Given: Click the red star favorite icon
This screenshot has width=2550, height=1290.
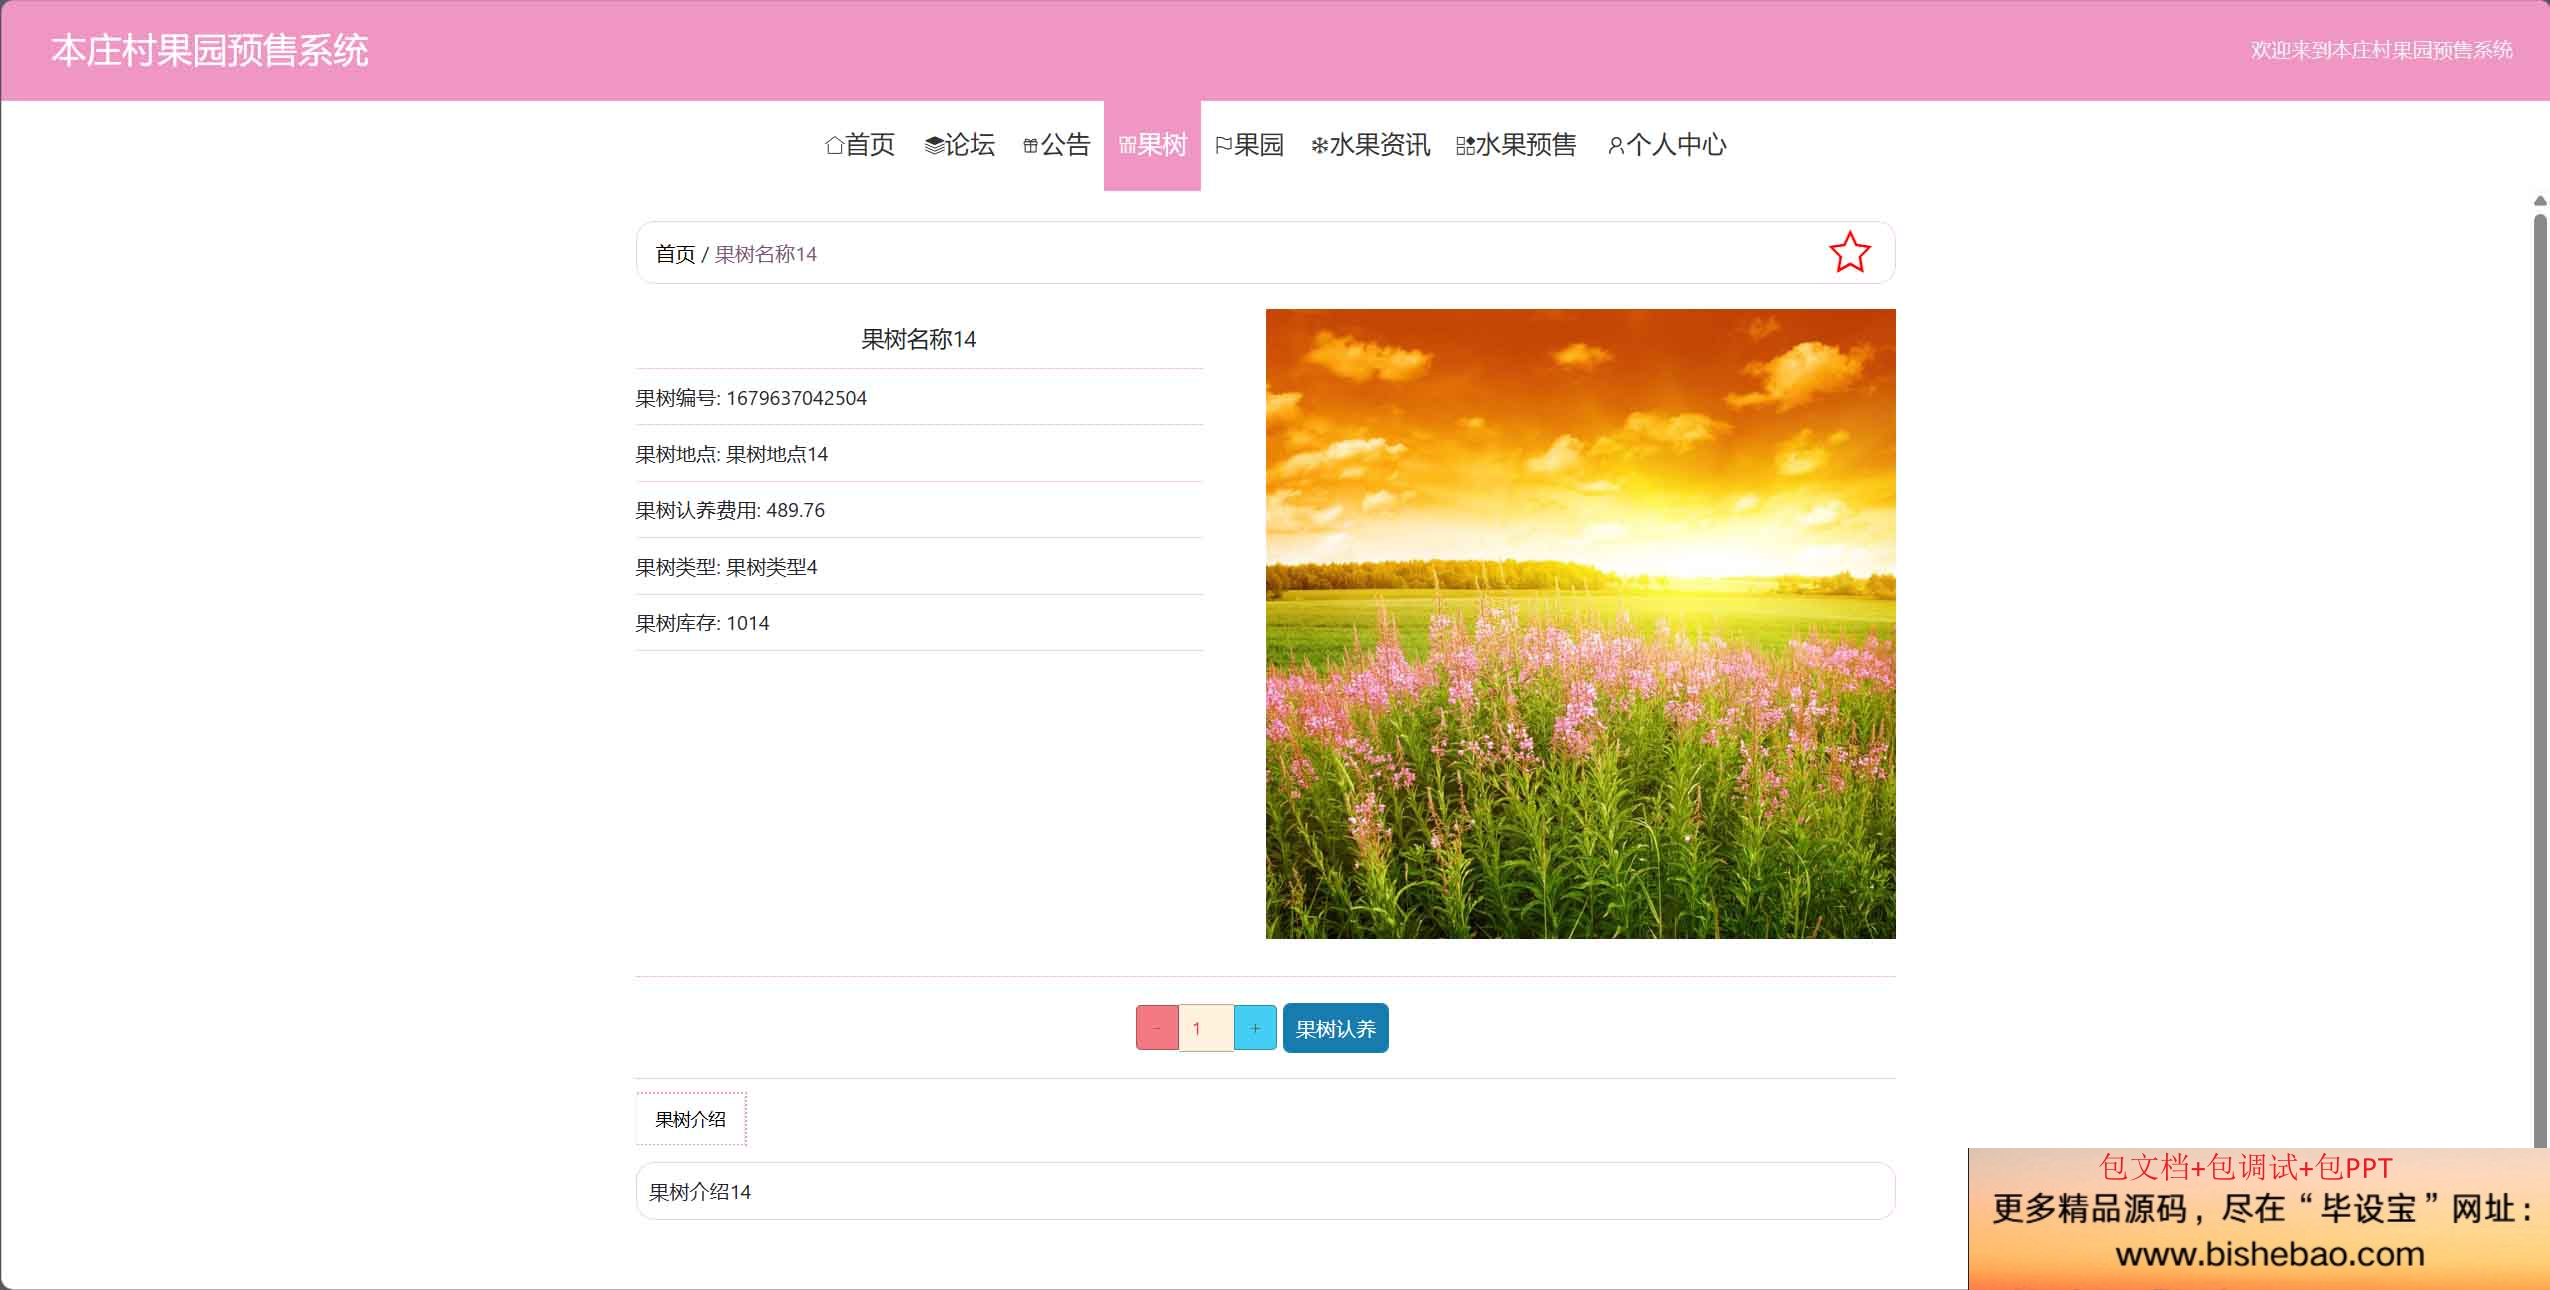Looking at the screenshot, I should click(x=1849, y=252).
